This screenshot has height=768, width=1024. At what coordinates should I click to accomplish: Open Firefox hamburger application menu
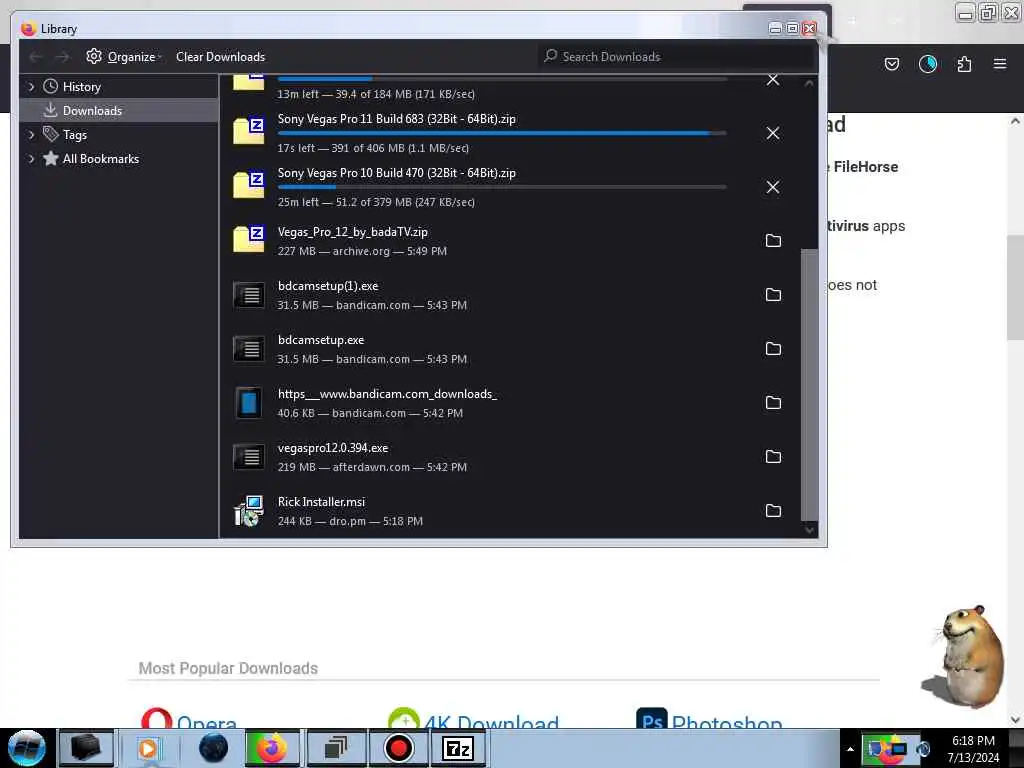coord(1000,64)
